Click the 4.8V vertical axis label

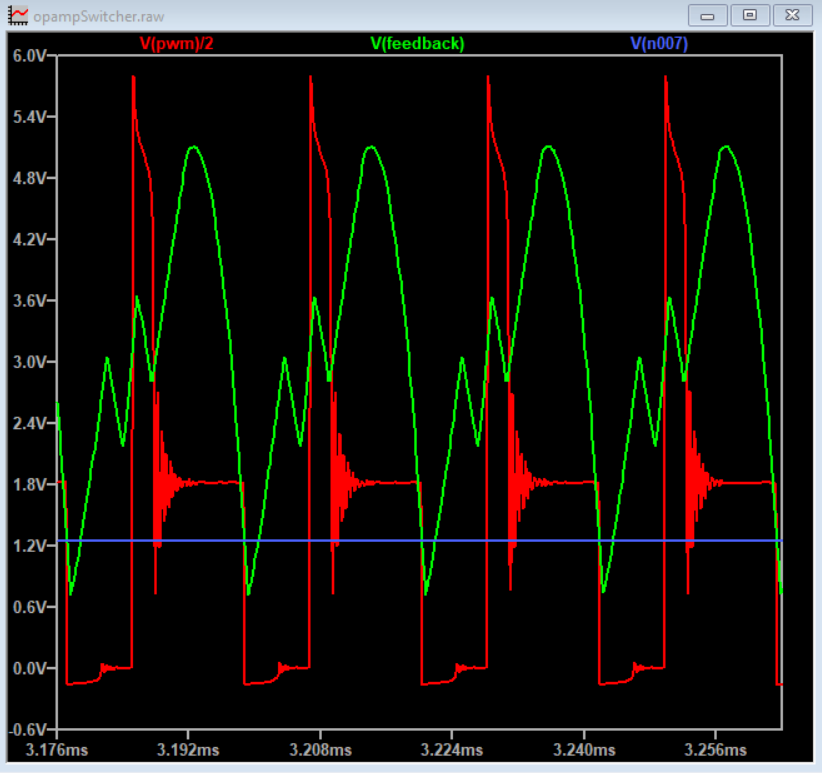(29, 178)
